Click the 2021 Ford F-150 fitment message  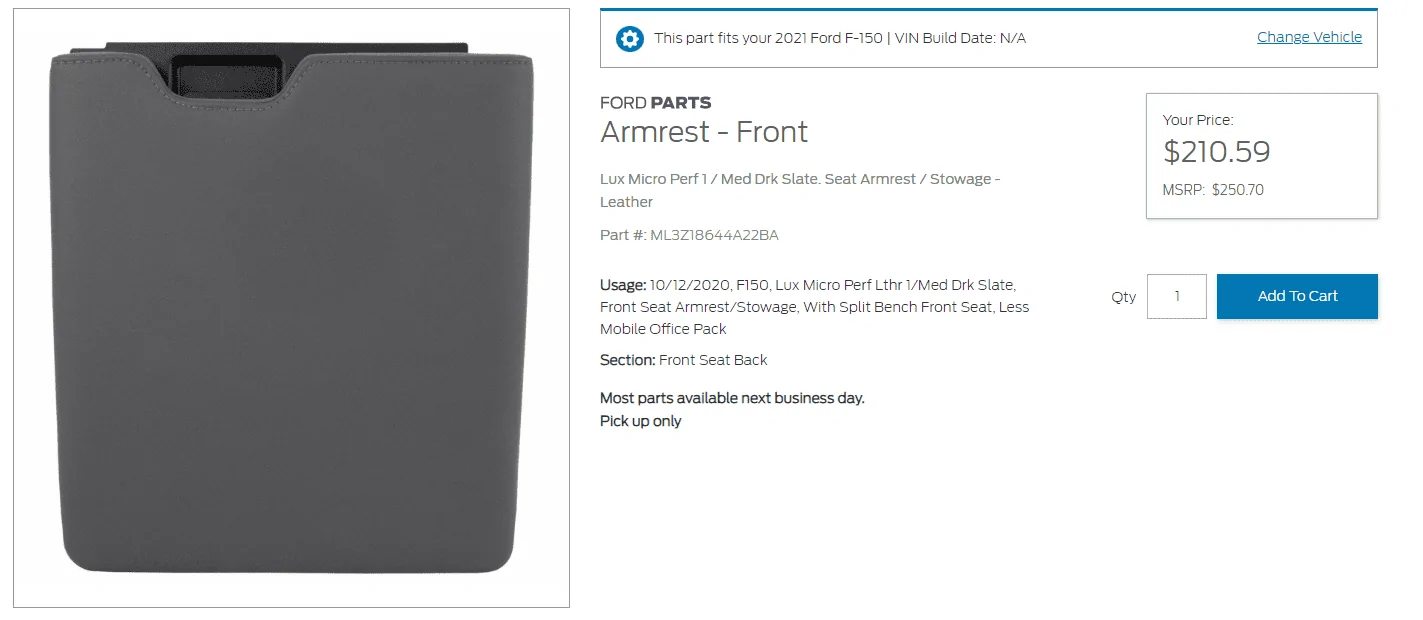pos(839,38)
